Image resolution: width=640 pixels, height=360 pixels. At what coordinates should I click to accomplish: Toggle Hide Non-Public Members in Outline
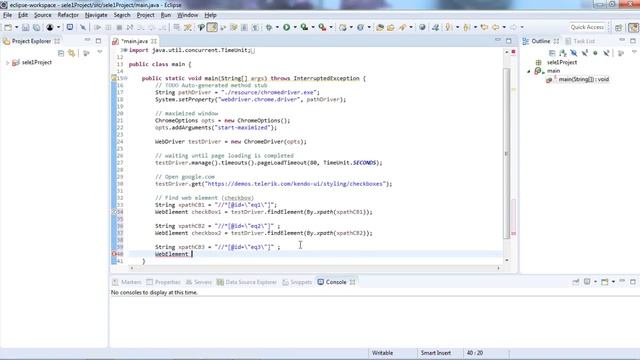click(596, 53)
